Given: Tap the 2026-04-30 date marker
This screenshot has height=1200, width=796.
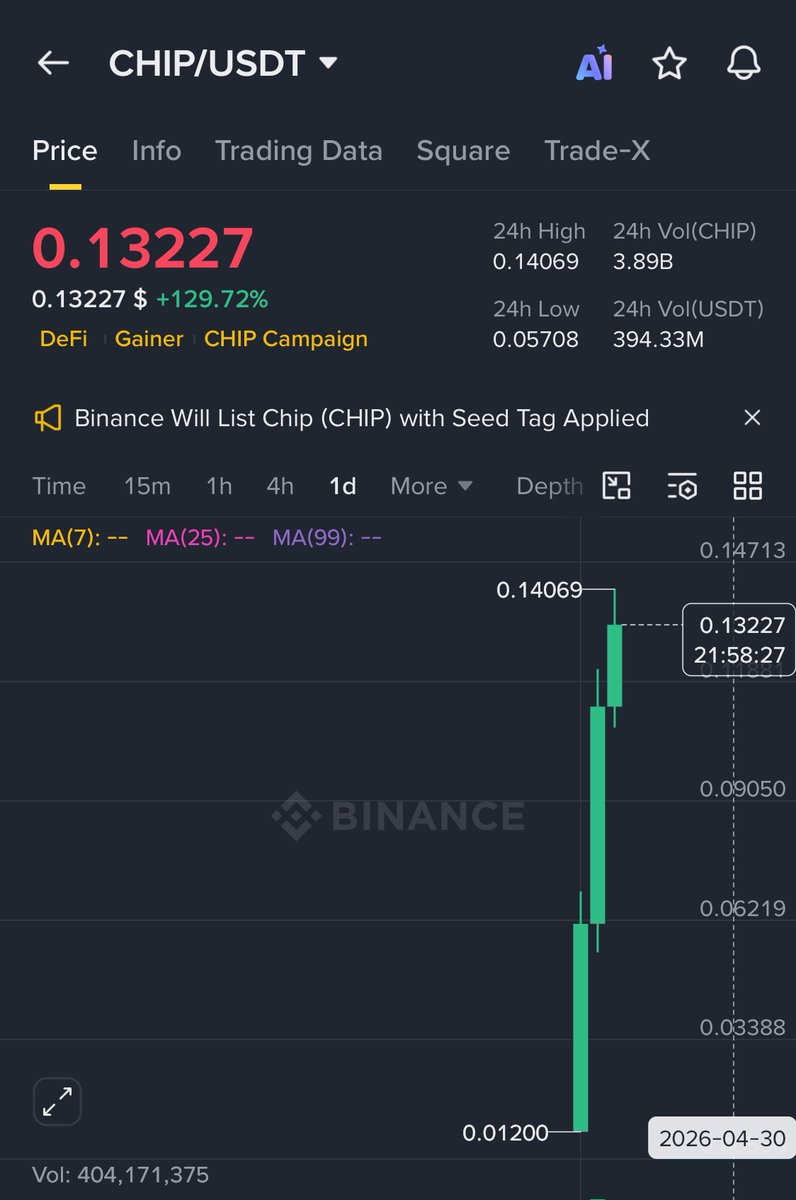Looking at the screenshot, I should [722, 1138].
